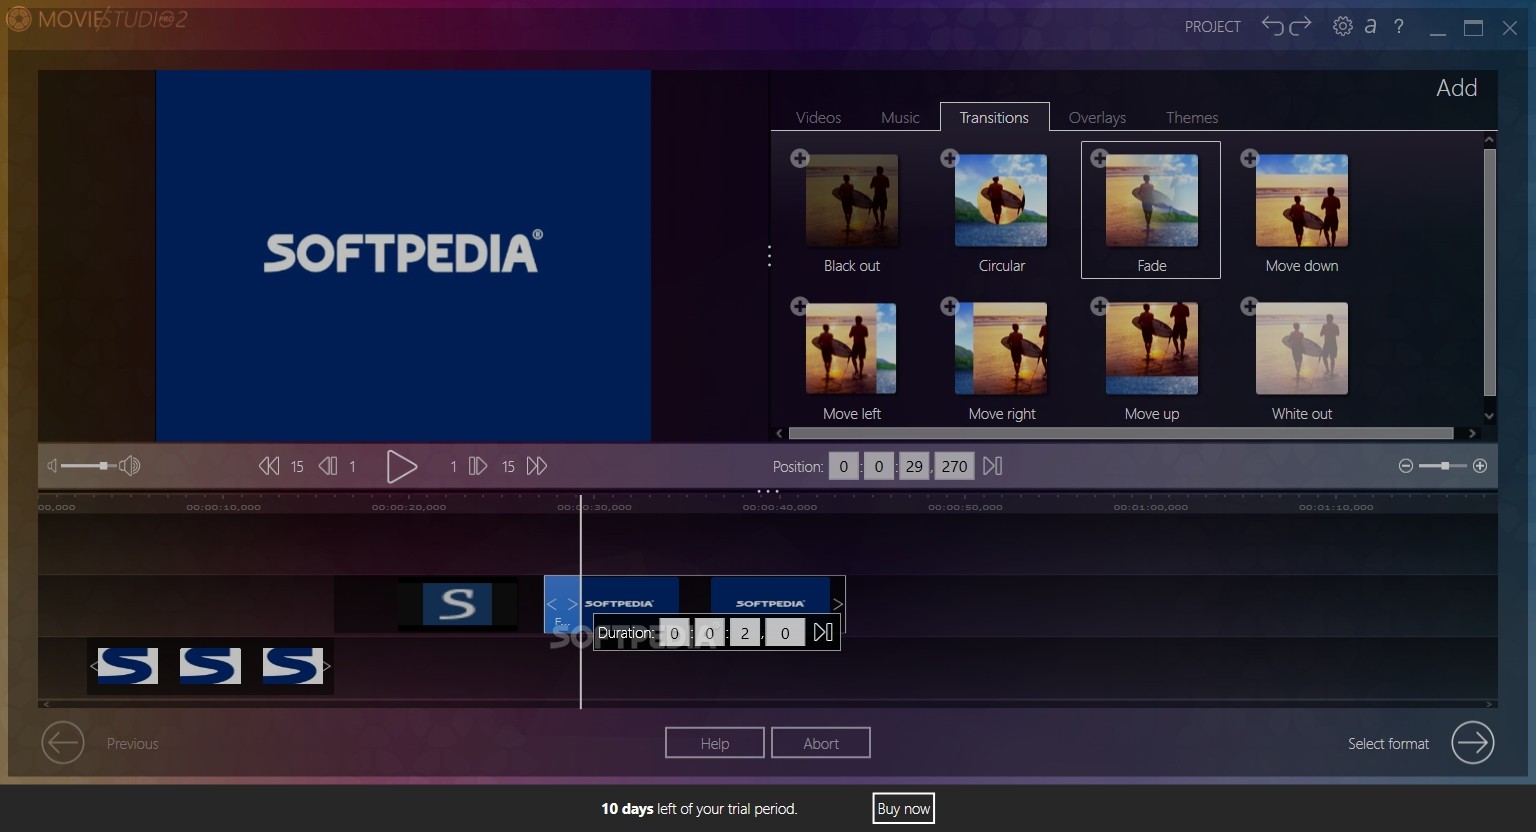Screen dimensions: 1536x832
Task: Click the mute speaker icon at volume left
Action: 52,466
